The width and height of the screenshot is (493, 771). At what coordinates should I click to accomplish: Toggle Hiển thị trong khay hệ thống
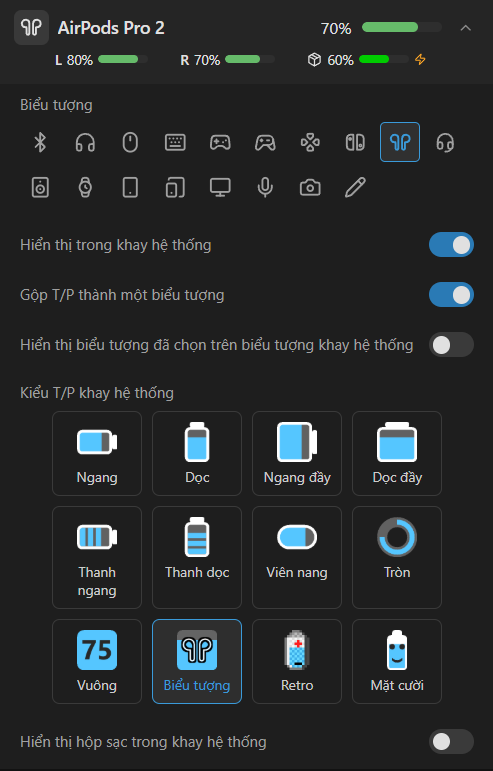[451, 245]
